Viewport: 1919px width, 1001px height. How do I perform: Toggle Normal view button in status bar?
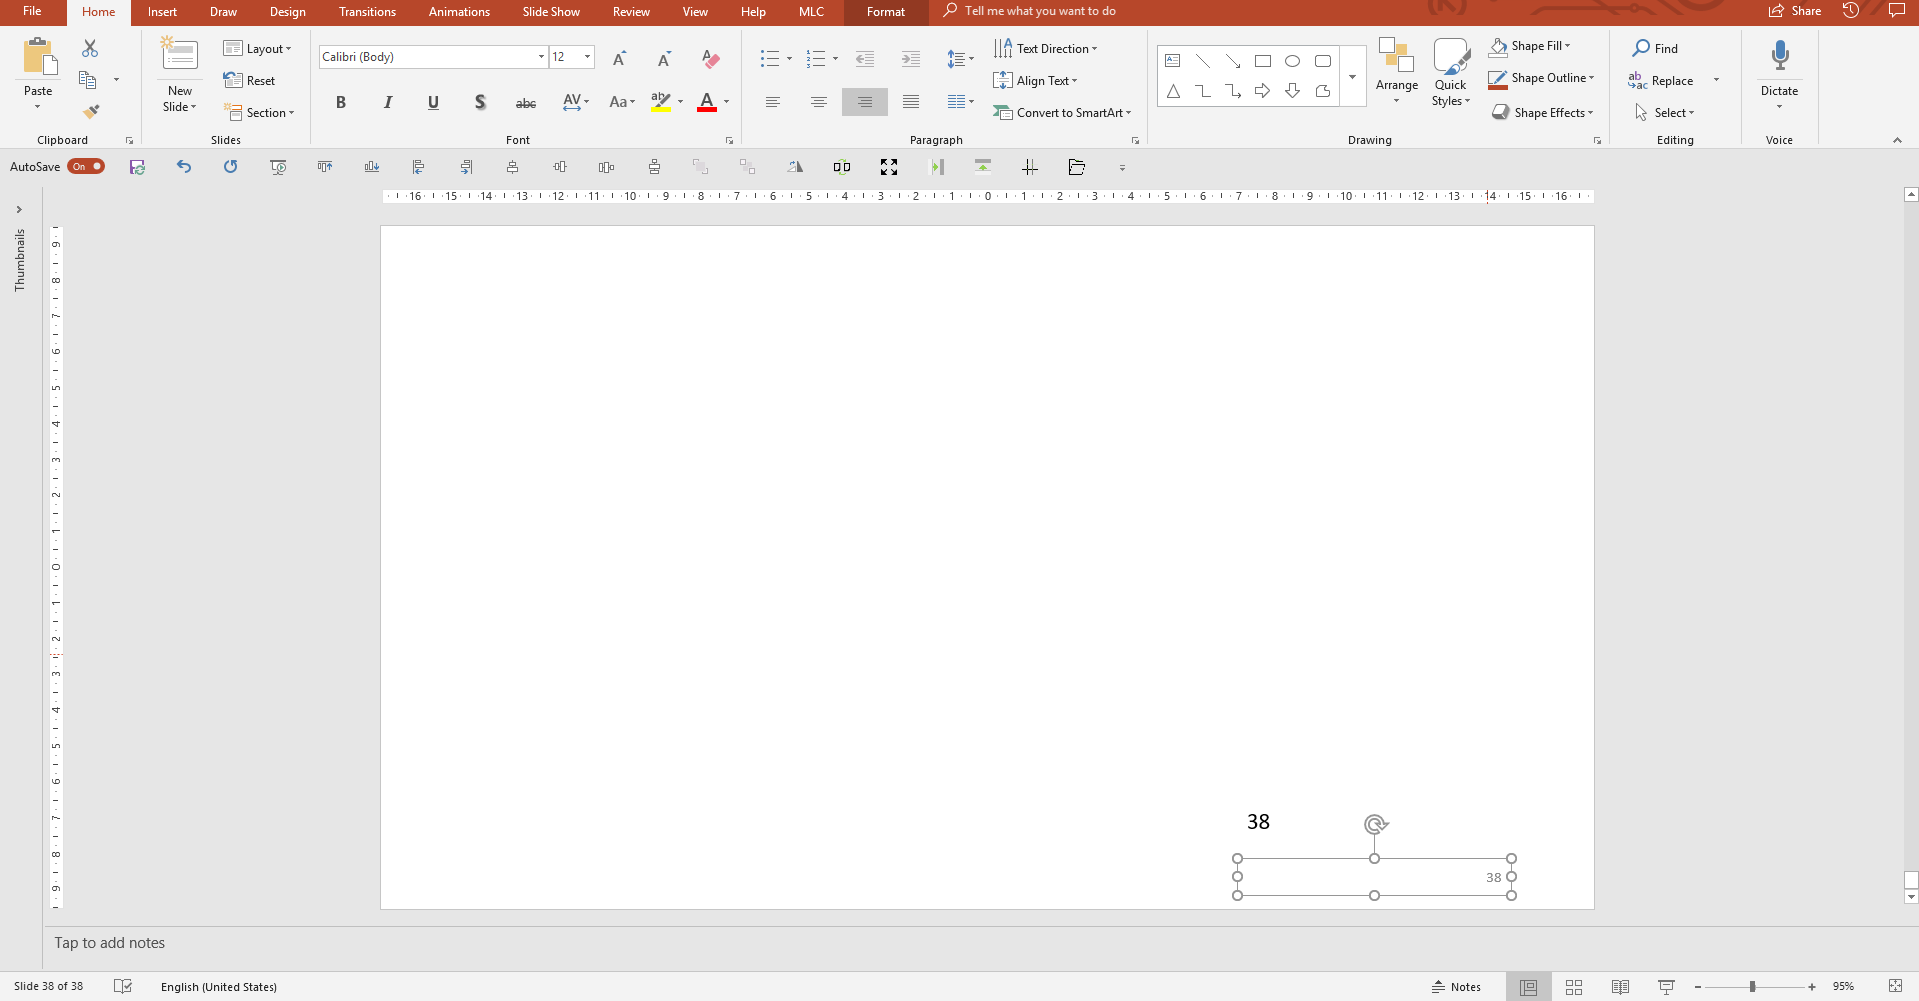tap(1529, 987)
